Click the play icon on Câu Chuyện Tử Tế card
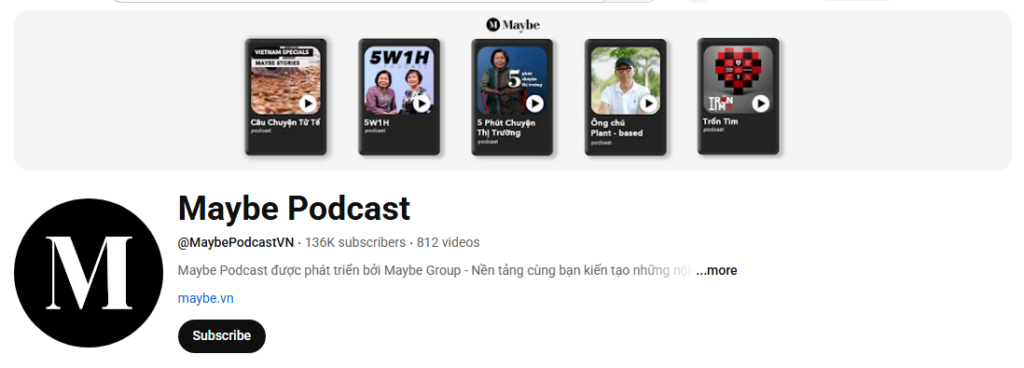Screen dimensions: 1024x368 (308, 103)
